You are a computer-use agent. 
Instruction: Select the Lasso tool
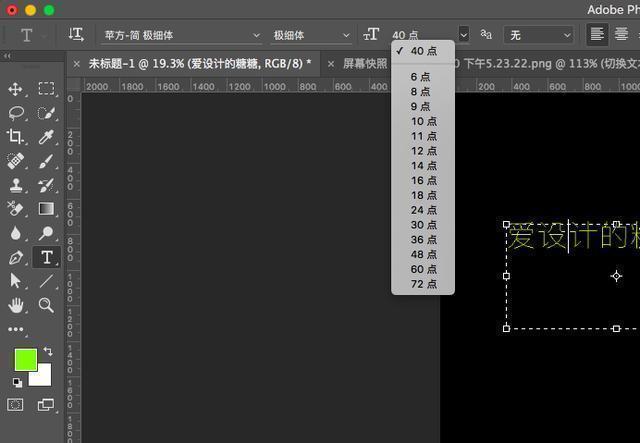click(x=16, y=113)
